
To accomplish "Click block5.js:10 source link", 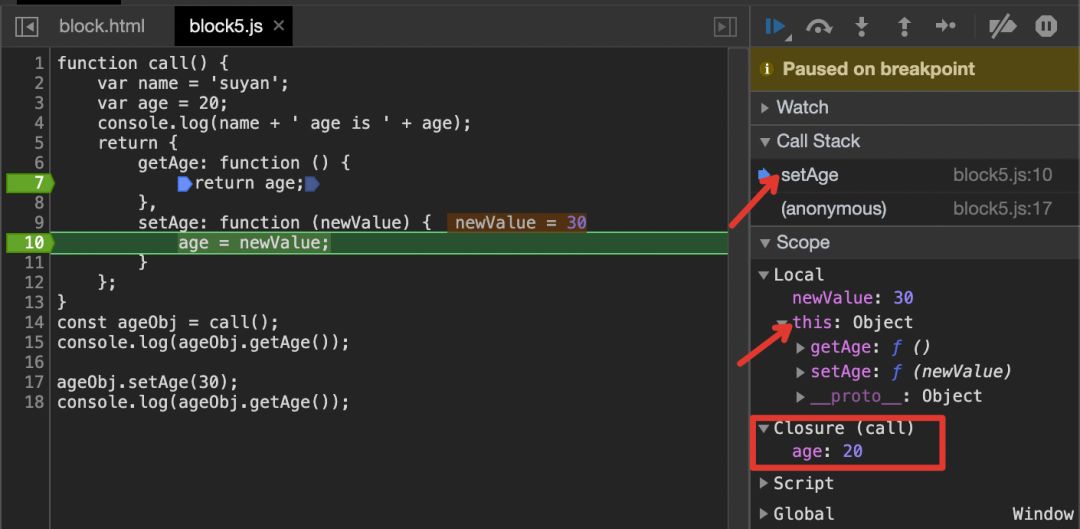I will (x=1002, y=175).
